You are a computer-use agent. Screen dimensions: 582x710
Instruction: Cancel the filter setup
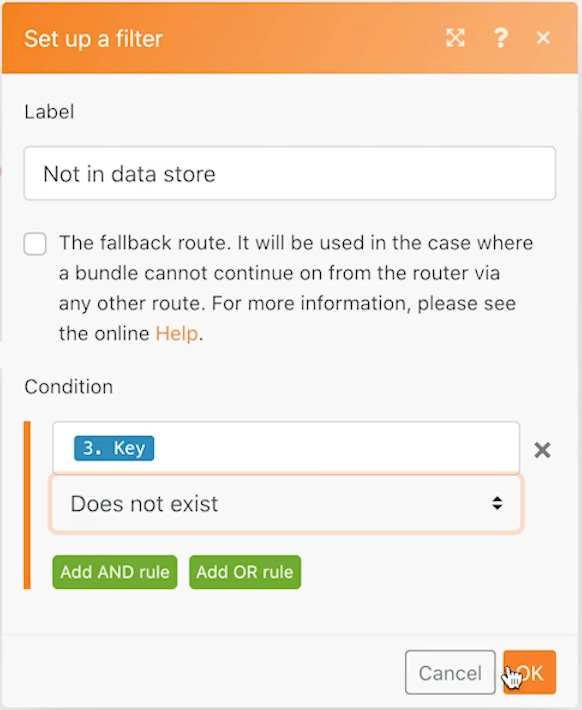[x=450, y=672]
